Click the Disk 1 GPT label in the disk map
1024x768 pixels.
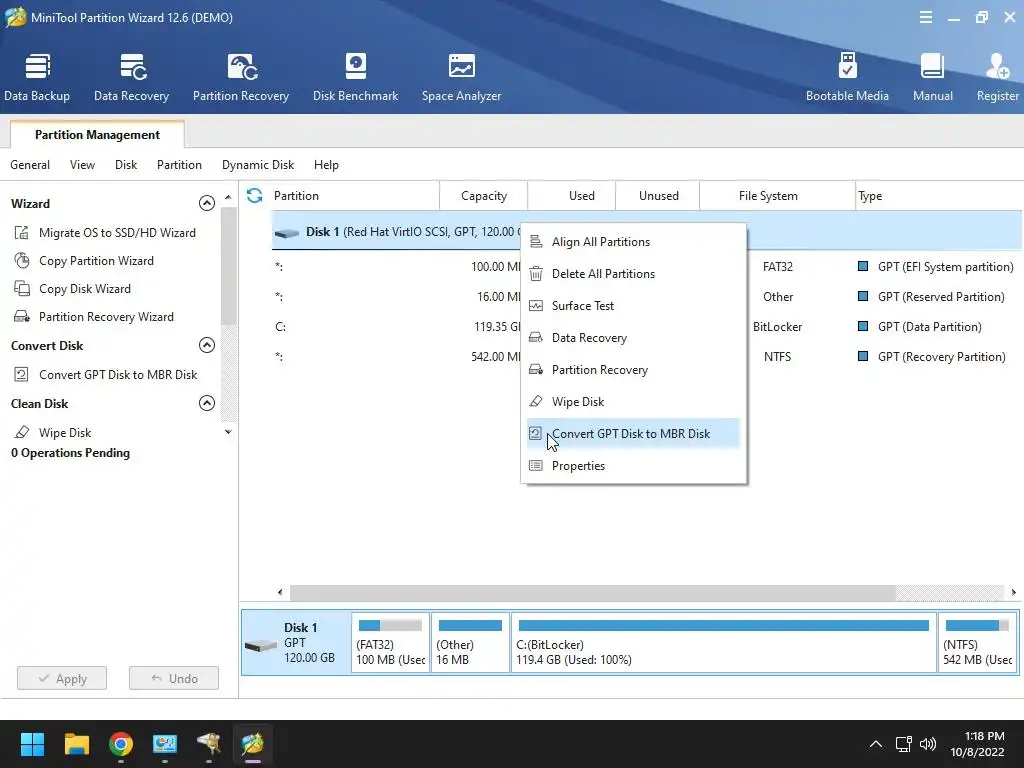(296, 643)
